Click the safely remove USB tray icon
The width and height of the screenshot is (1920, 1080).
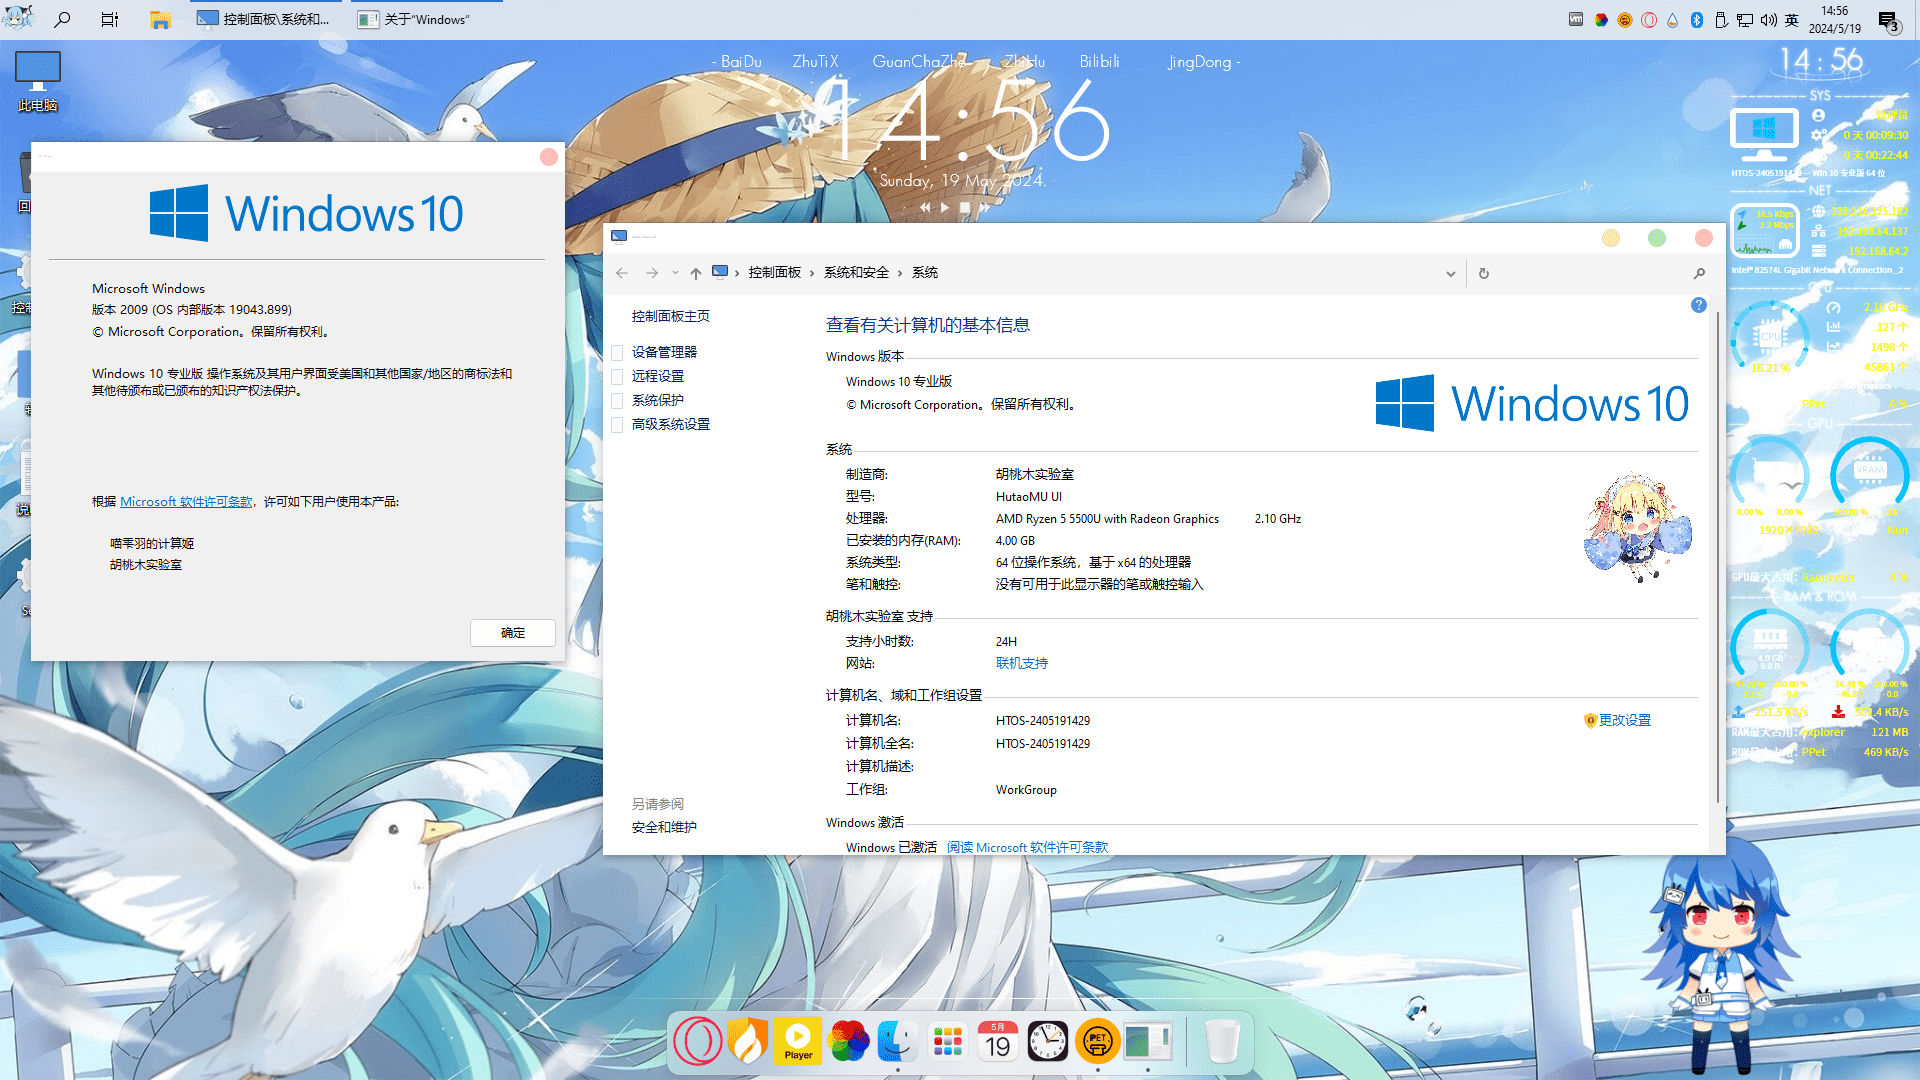pos(1721,19)
